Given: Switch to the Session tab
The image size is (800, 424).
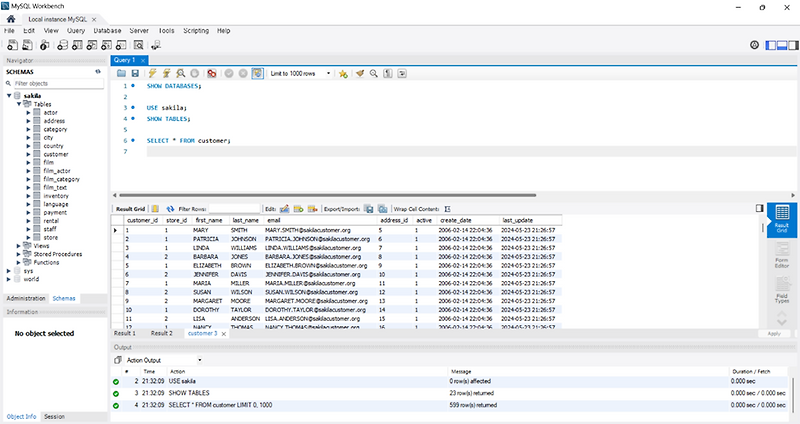Looking at the screenshot, I should tap(54, 416).
